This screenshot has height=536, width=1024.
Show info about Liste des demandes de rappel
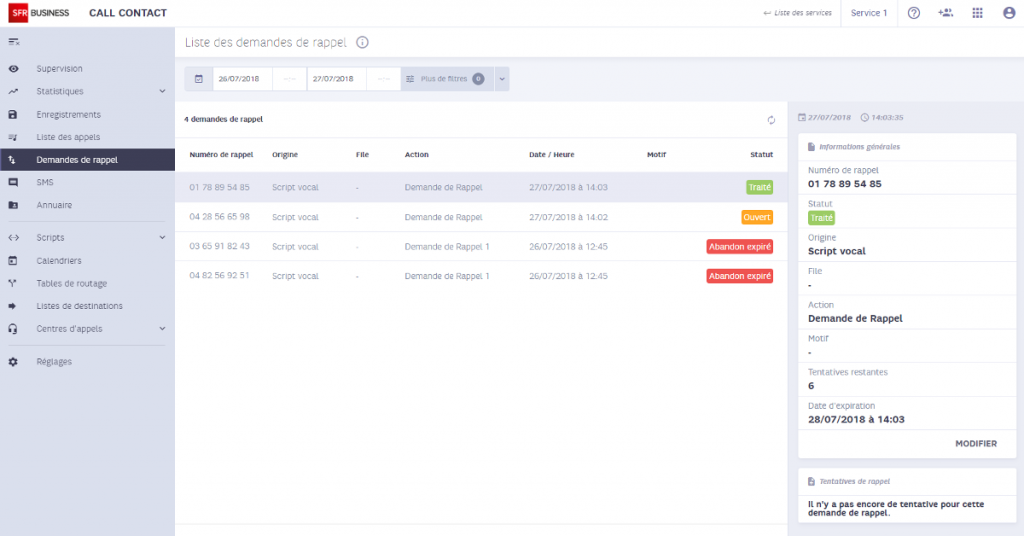[362, 42]
